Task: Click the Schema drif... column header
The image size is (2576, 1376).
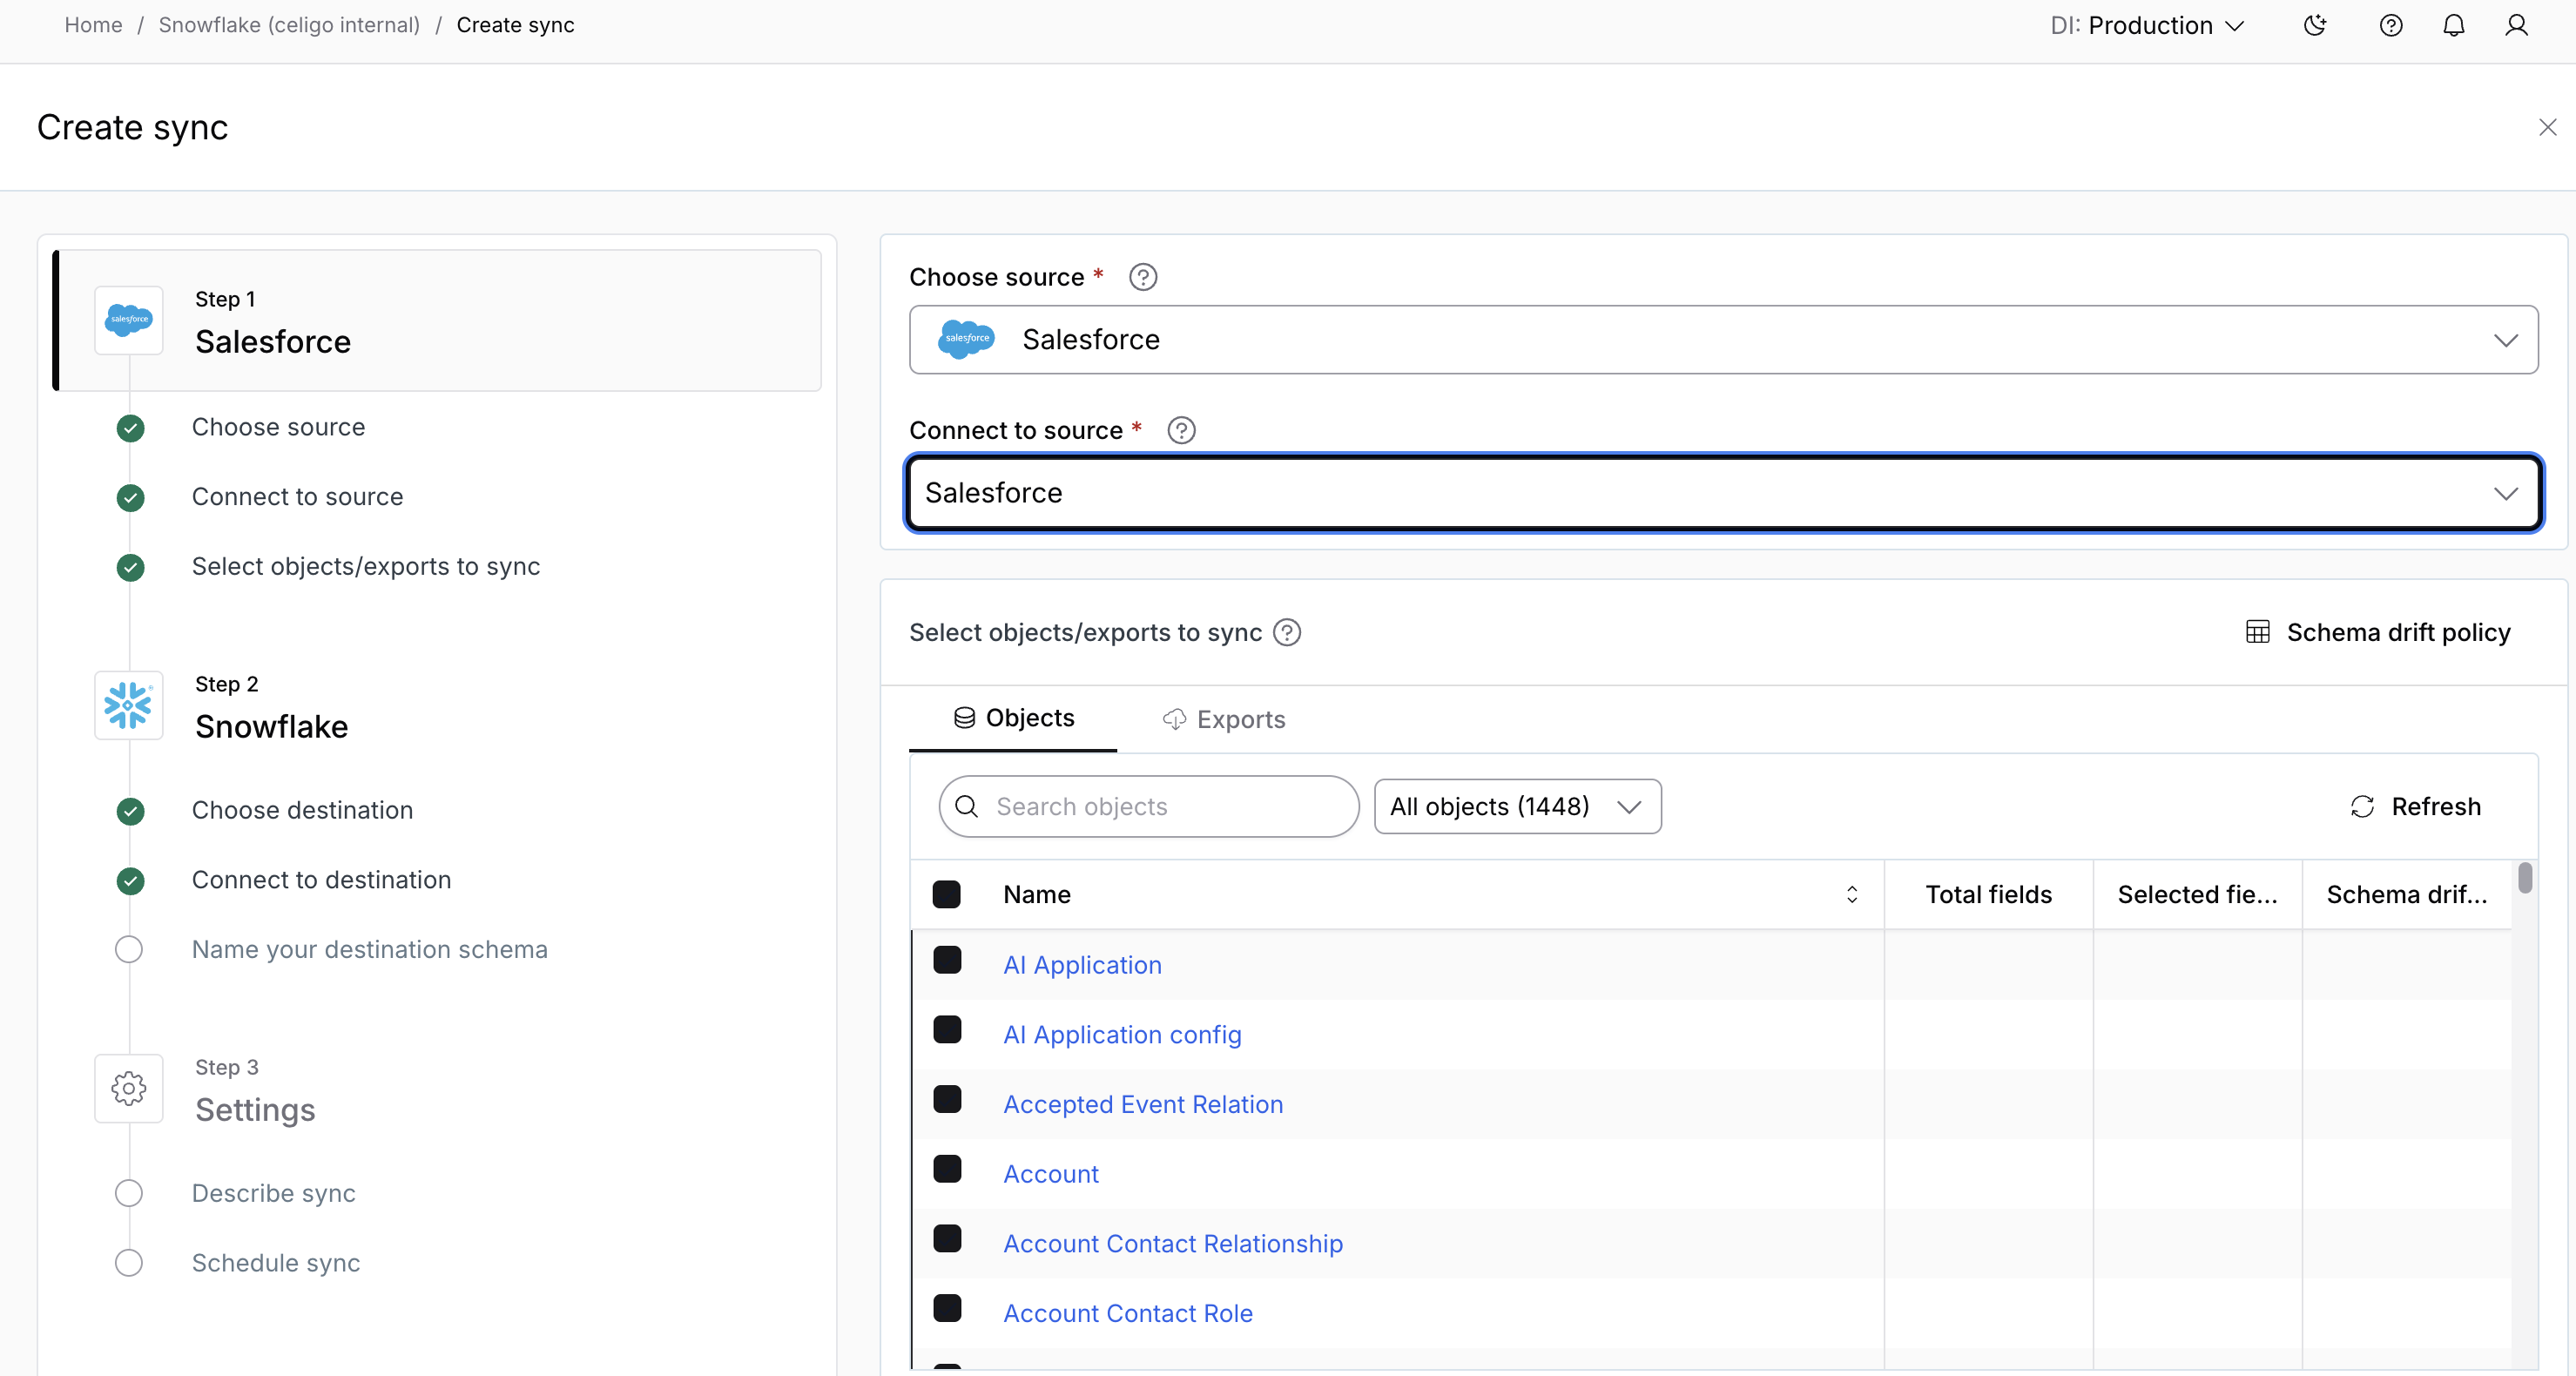Action: [x=2406, y=895]
